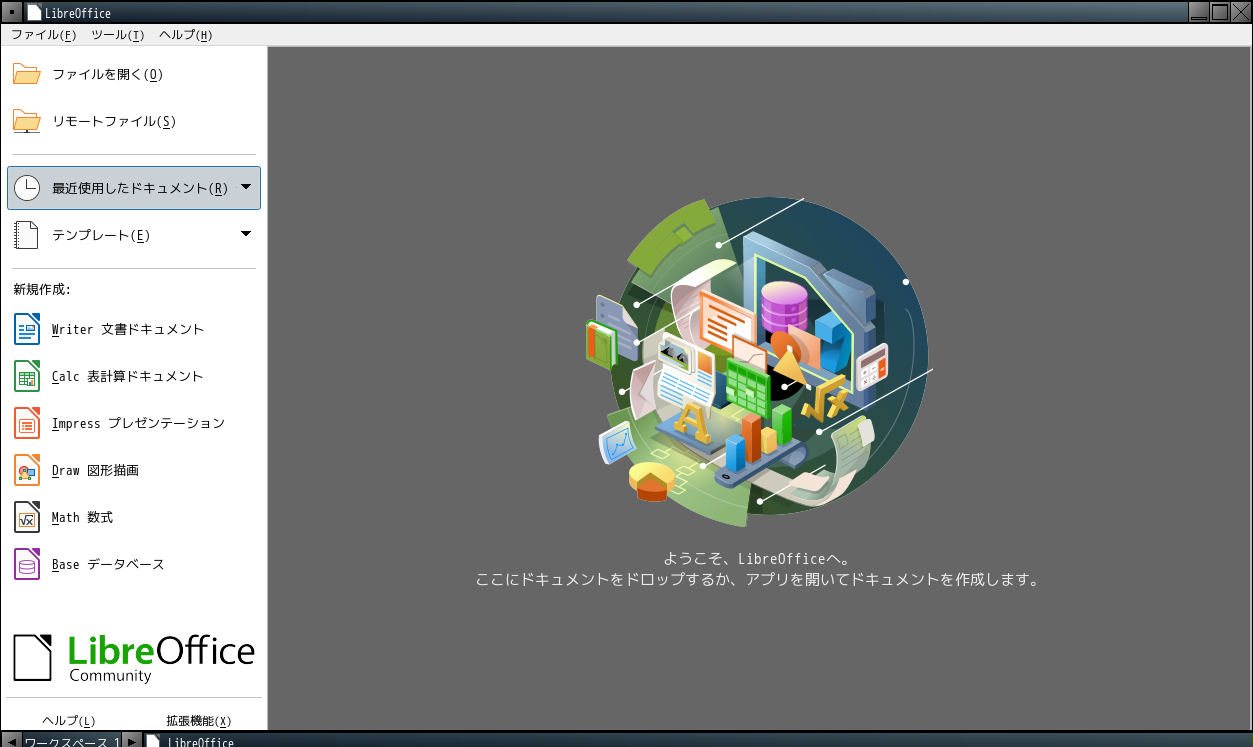Create a Calc 表計算ドキュメント
Image resolution: width=1253 pixels, height=747 pixels.
[134, 376]
